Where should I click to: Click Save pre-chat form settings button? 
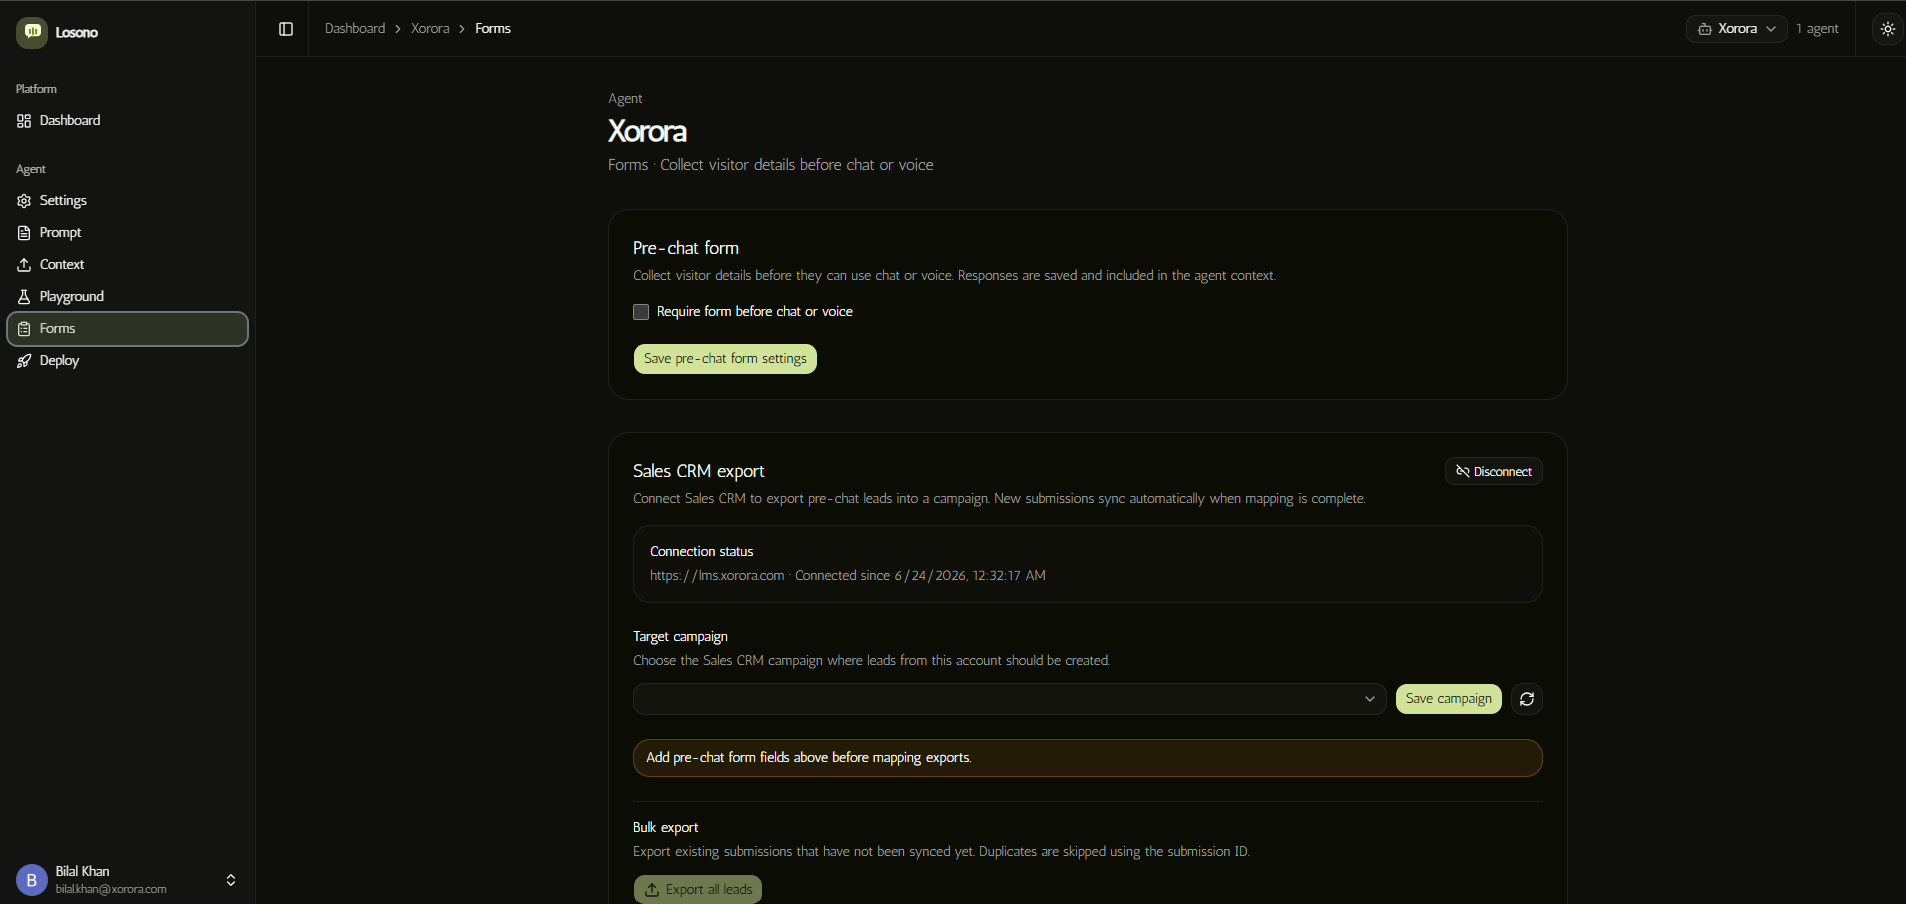(x=725, y=359)
